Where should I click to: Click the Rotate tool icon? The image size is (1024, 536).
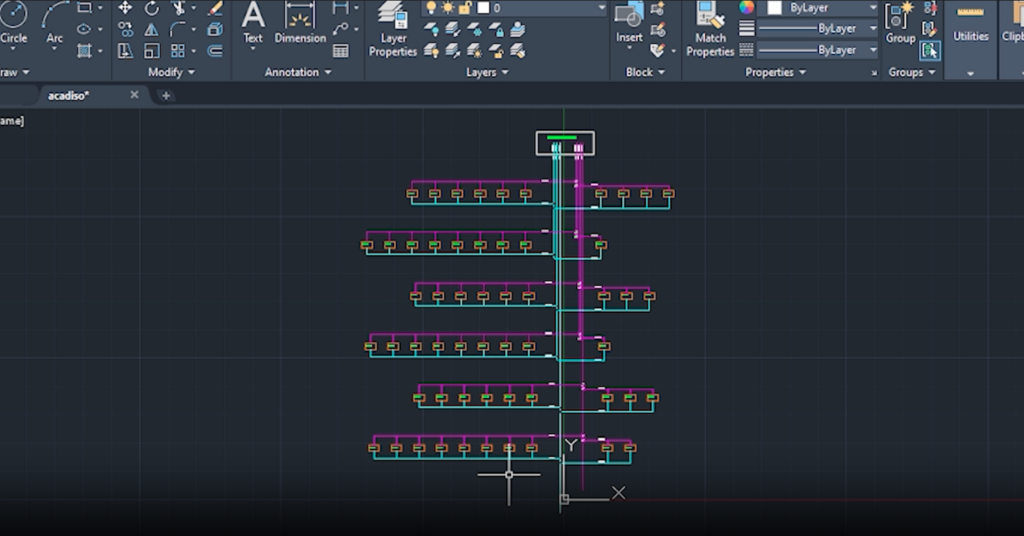tap(152, 8)
